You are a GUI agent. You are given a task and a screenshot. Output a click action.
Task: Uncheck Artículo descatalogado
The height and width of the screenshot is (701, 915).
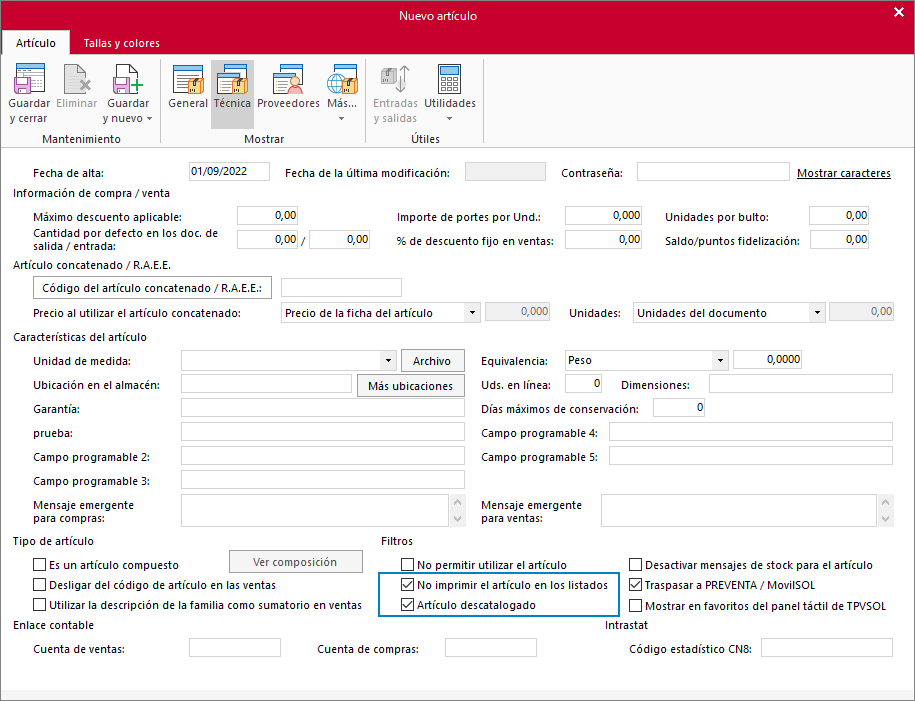(407, 605)
